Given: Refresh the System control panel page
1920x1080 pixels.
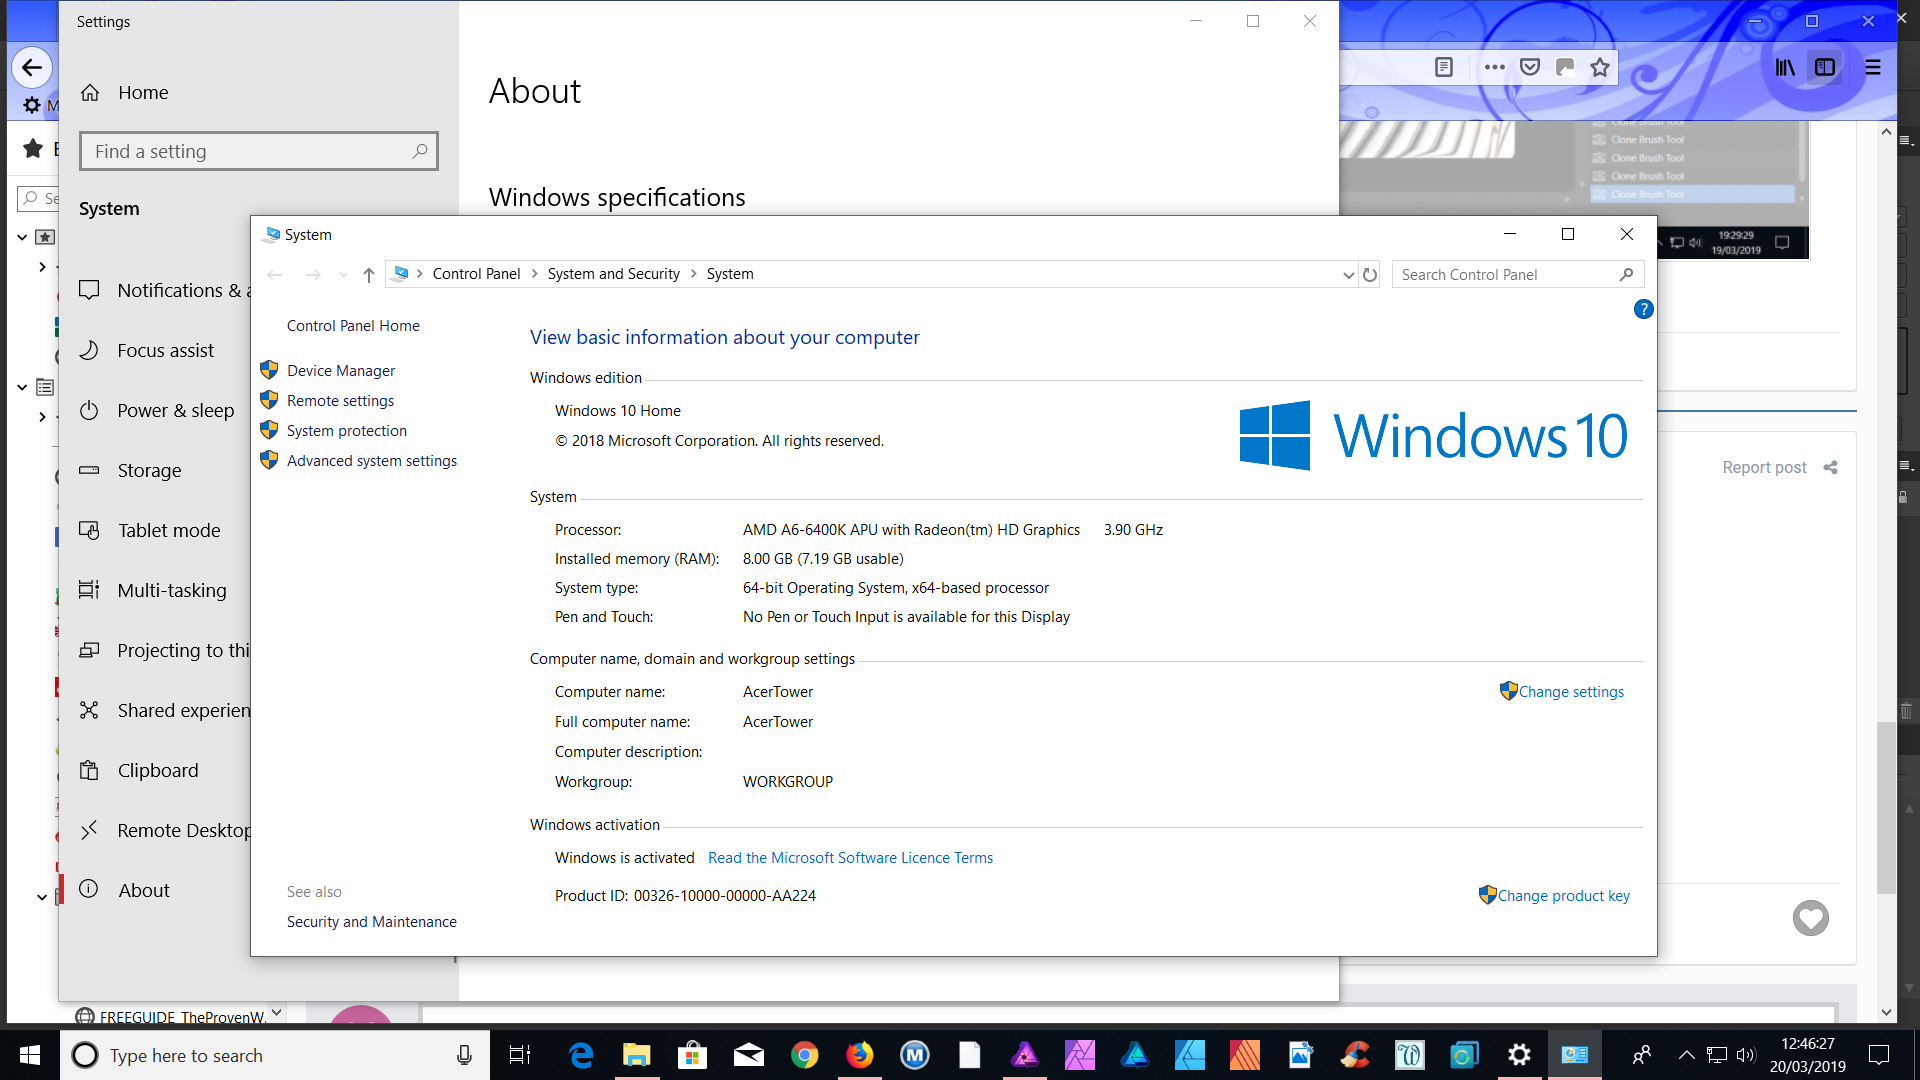Looking at the screenshot, I should coord(1370,275).
